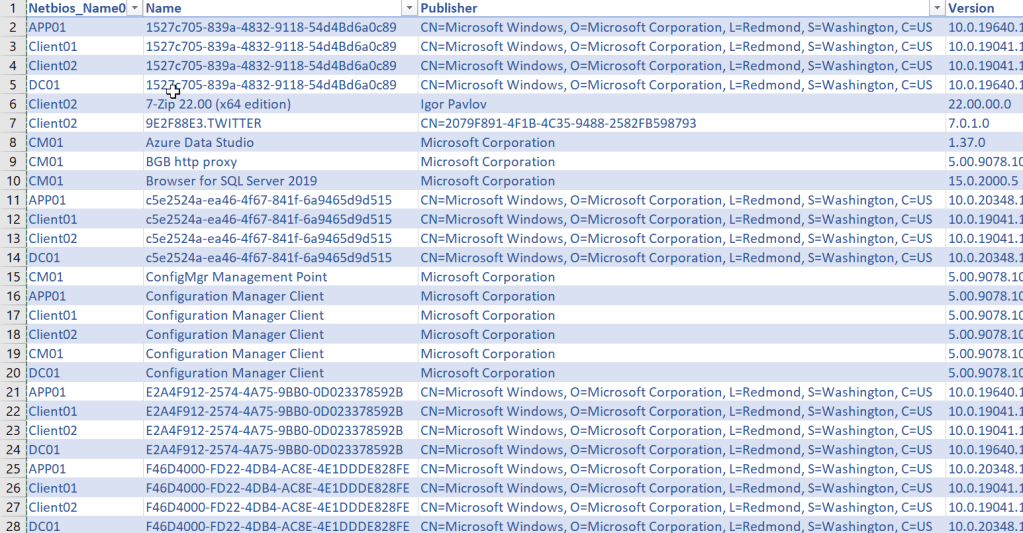Open the Netbios_Name0 column filter dropdown
The image size is (1023, 533).
tap(134, 8)
